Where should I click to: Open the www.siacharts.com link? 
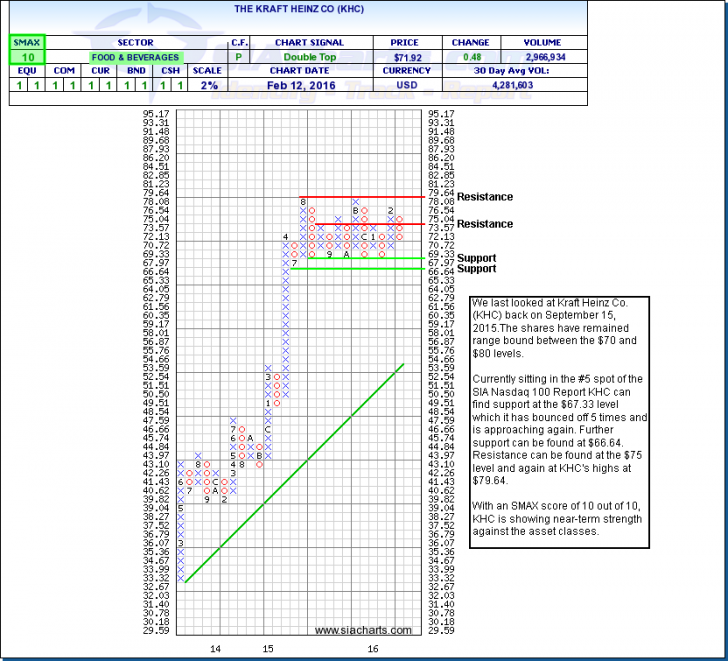point(363,630)
